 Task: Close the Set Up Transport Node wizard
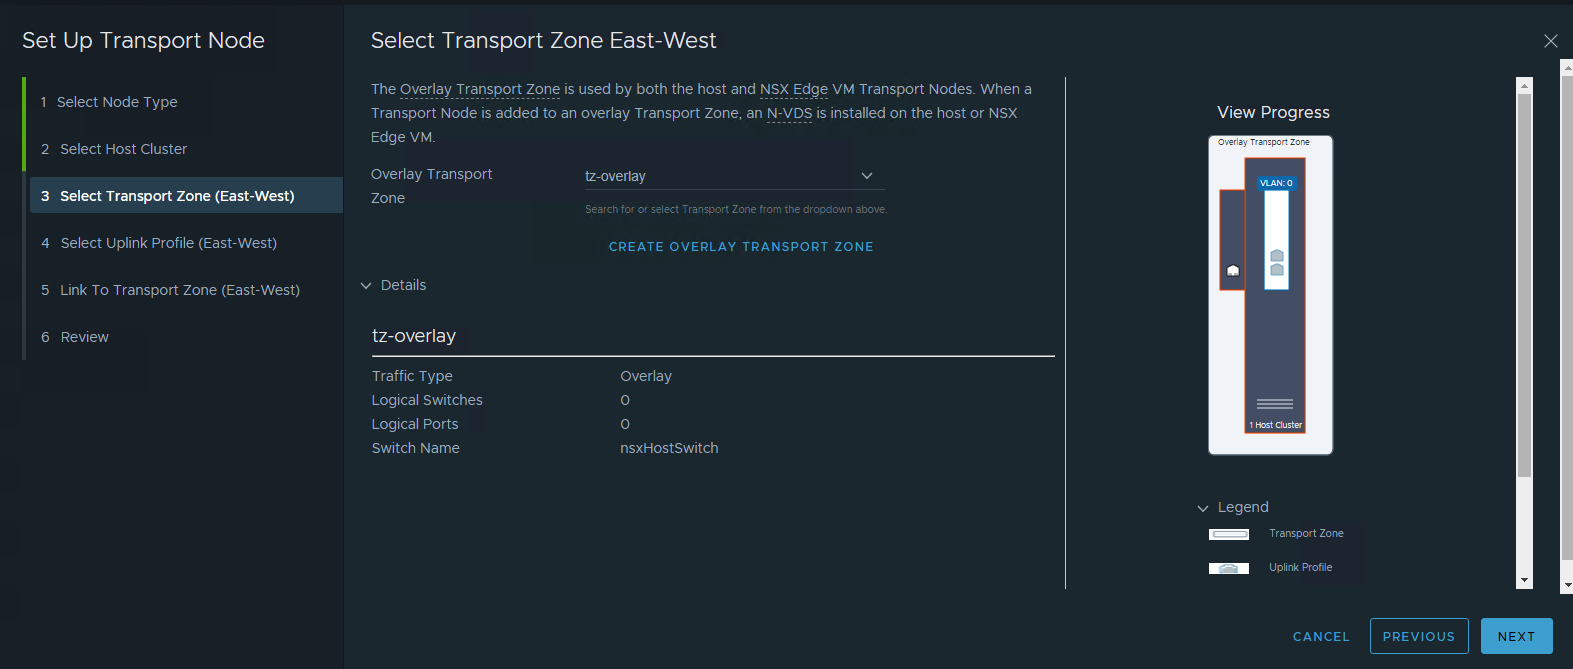pos(1550,41)
